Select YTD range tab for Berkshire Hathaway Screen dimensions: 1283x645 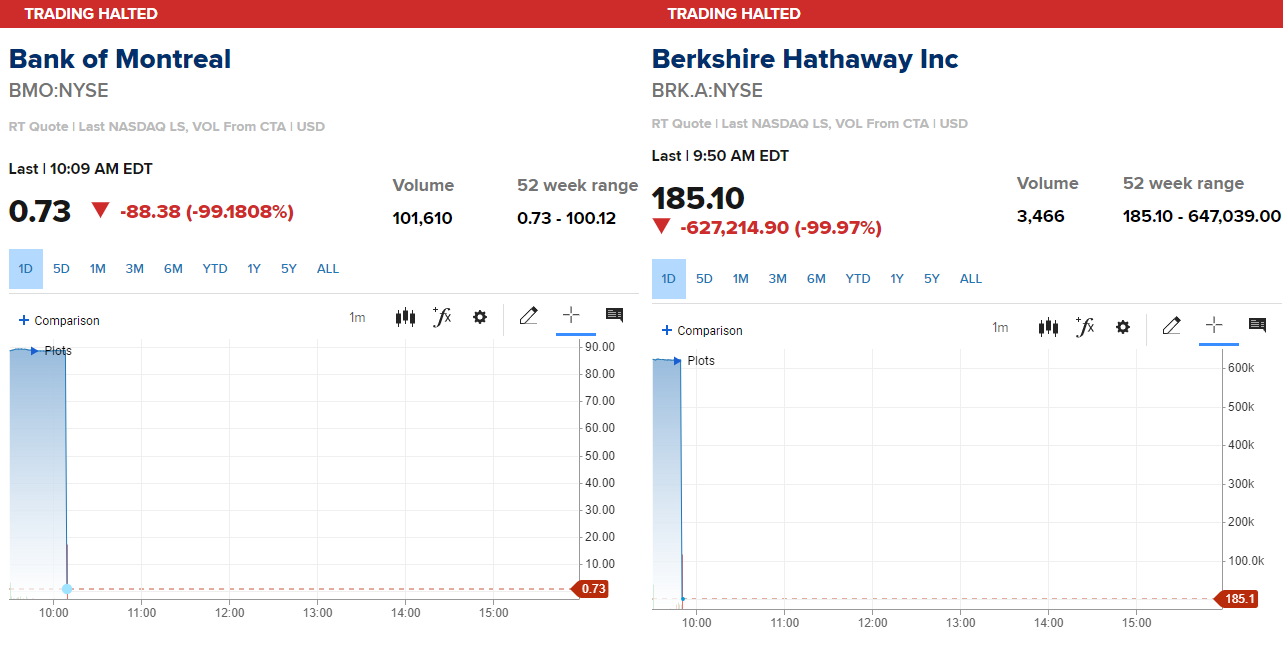tap(858, 279)
